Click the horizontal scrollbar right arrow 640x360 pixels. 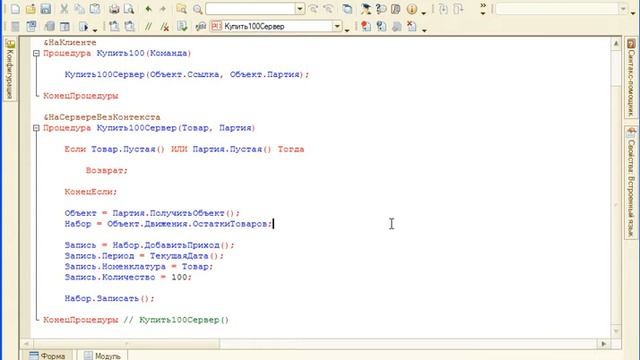coord(604,344)
